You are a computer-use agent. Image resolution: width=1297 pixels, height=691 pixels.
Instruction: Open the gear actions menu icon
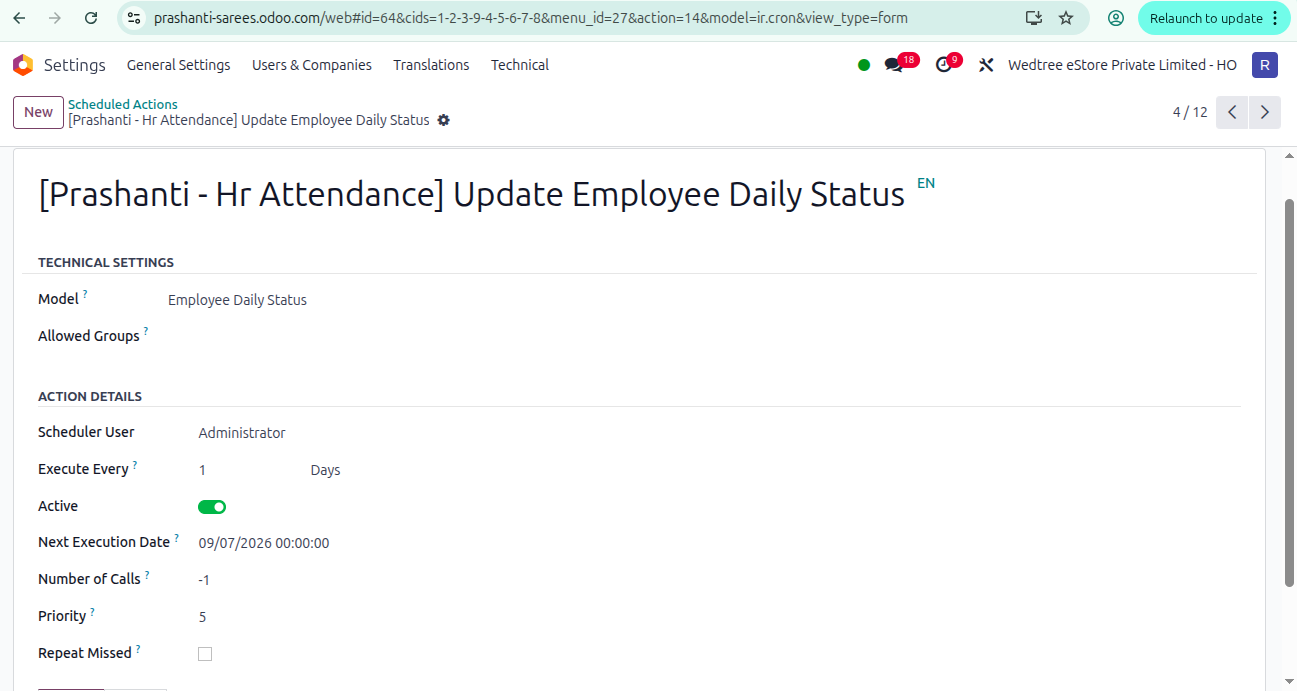point(444,120)
